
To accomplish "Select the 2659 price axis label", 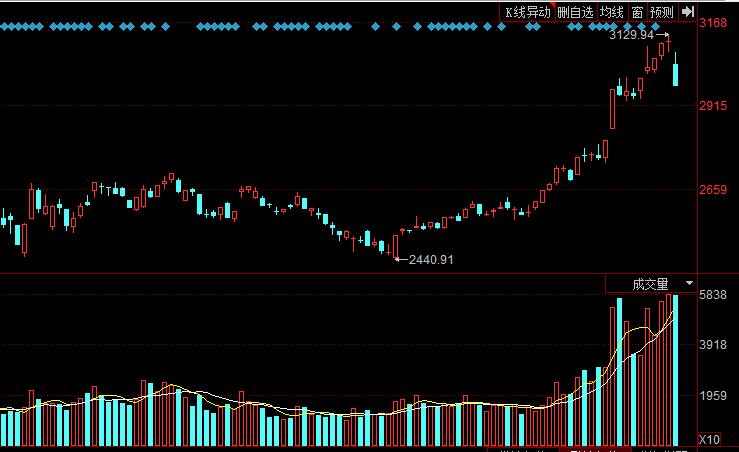I will point(714,189).
